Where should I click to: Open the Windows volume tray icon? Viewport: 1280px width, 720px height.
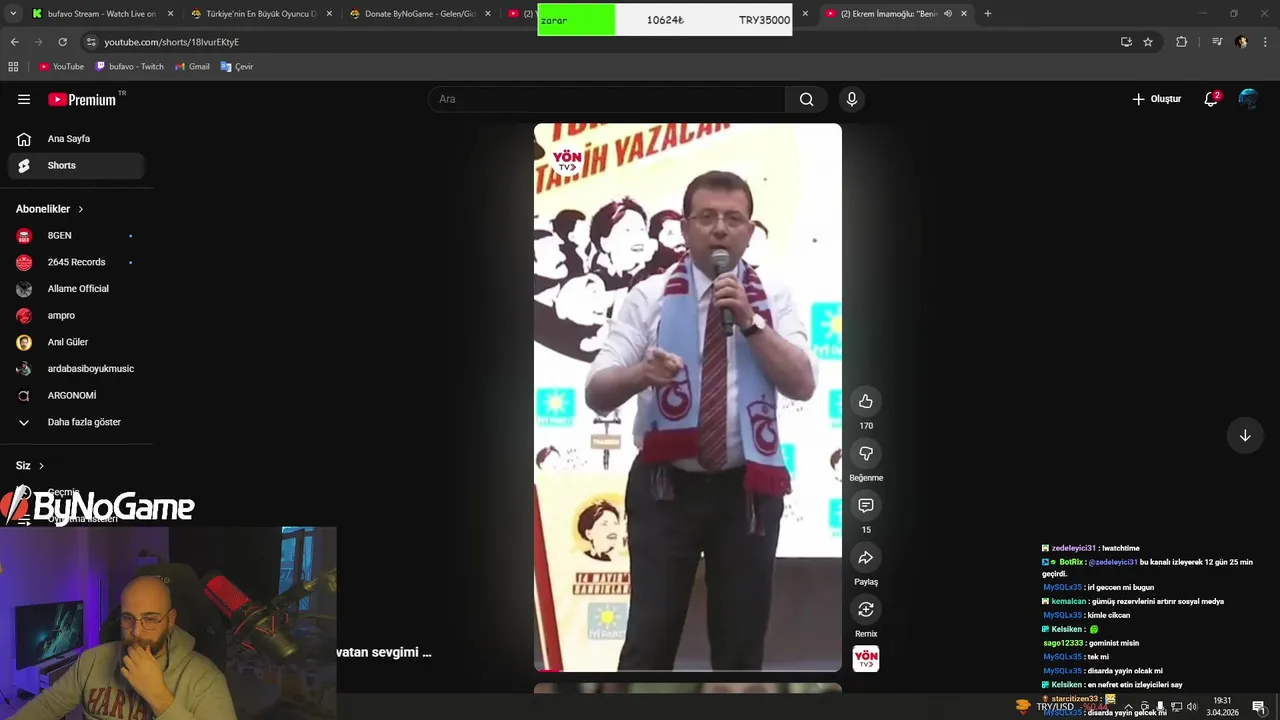pos(1192,707)
